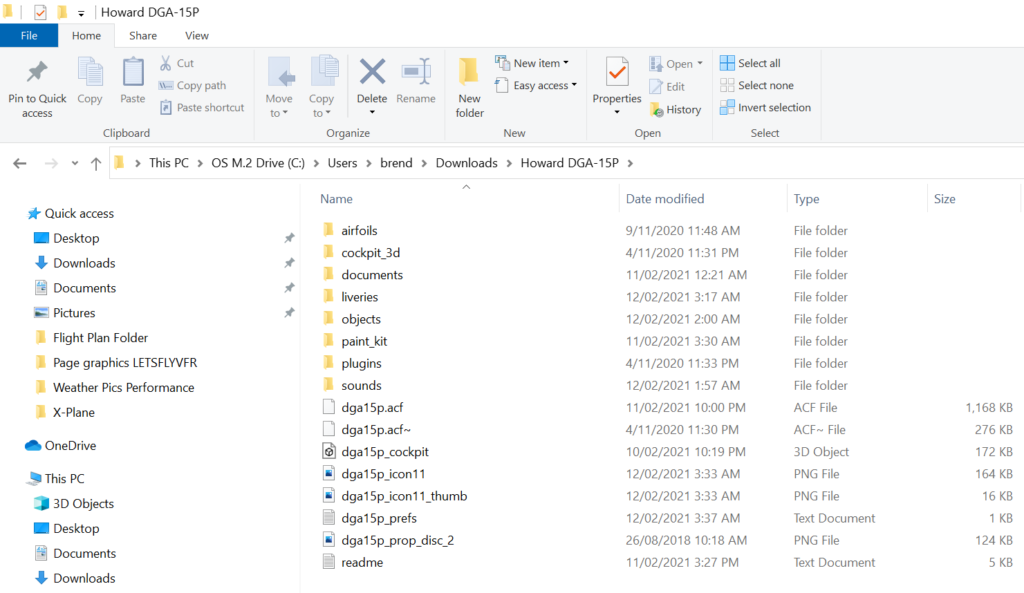Open Properties with checkmark icon

[616, 72]
